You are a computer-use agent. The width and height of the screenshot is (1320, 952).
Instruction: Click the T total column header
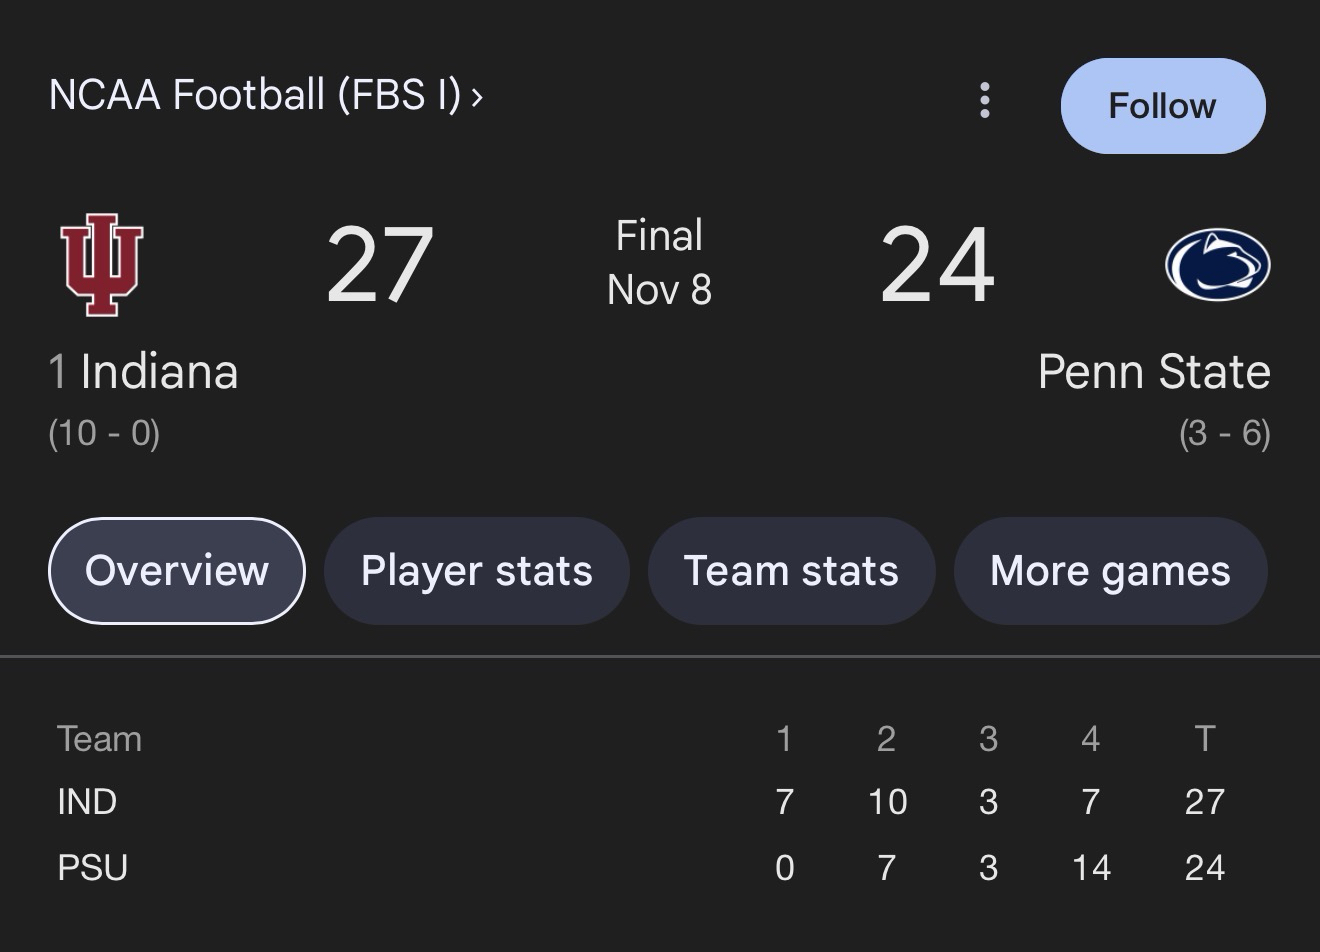[1204, 739]
